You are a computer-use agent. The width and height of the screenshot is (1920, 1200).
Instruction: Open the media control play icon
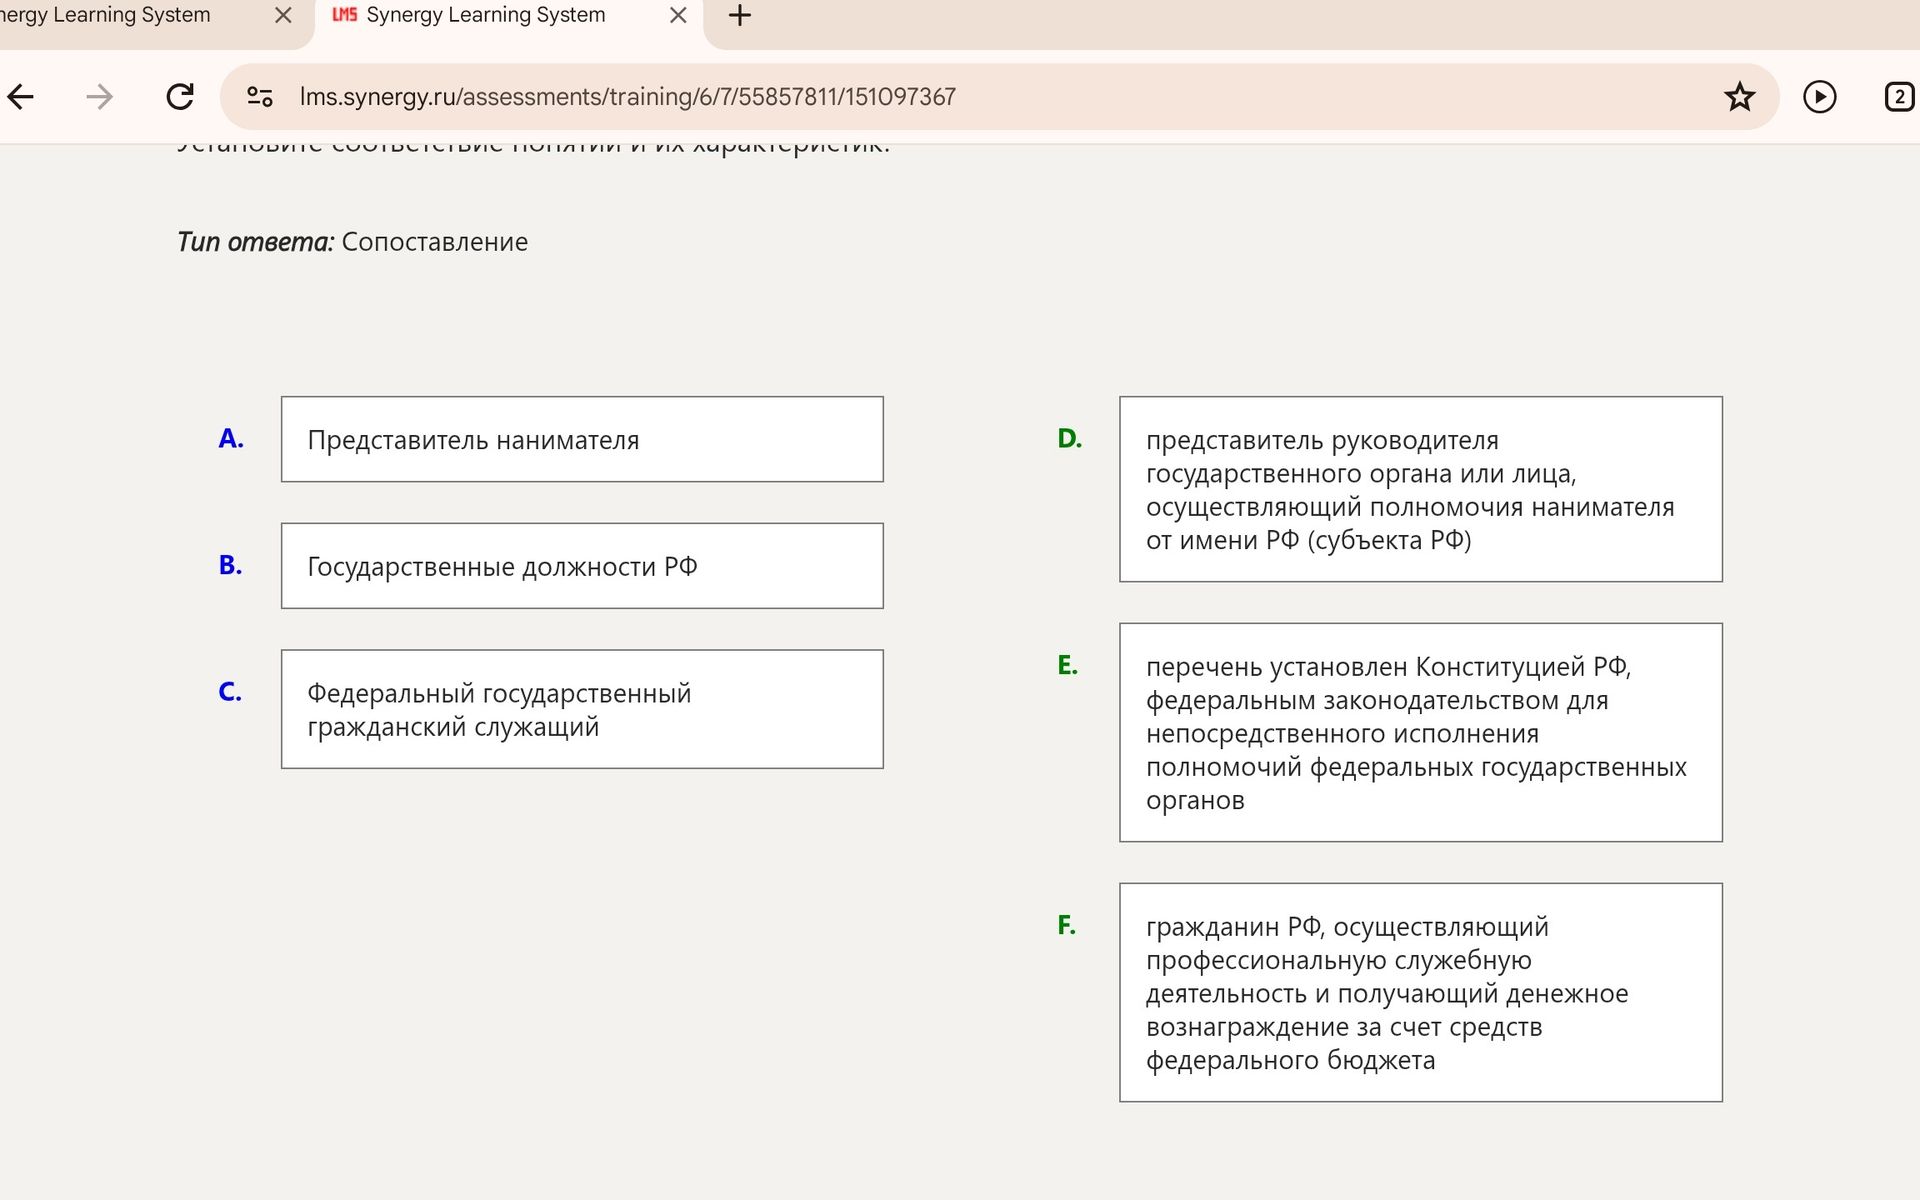pyautogui.click(x=1820, y=97)
